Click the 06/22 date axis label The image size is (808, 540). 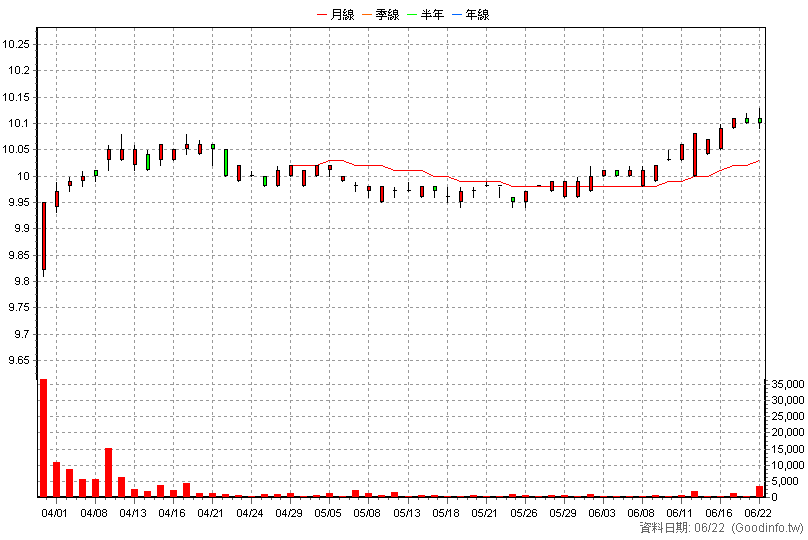pyautogui.click(x=758, y=513)
